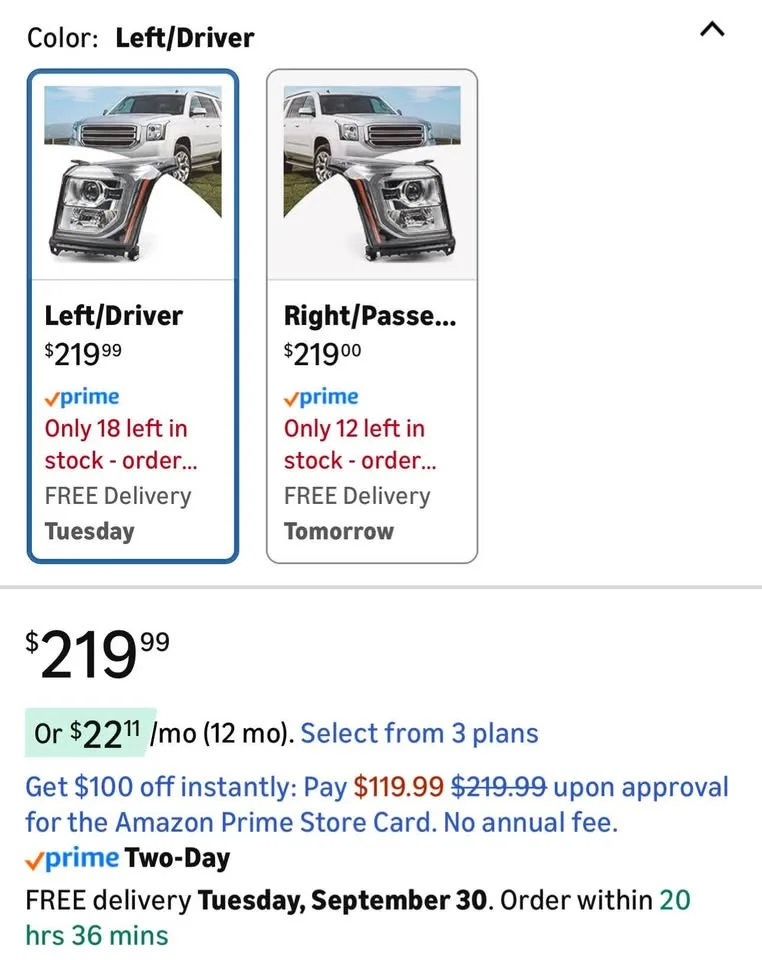Viewport: 762px width, 960px height.
Task: Tap the "Tuesday, September 30" delivery date
Action: [344, 899]
